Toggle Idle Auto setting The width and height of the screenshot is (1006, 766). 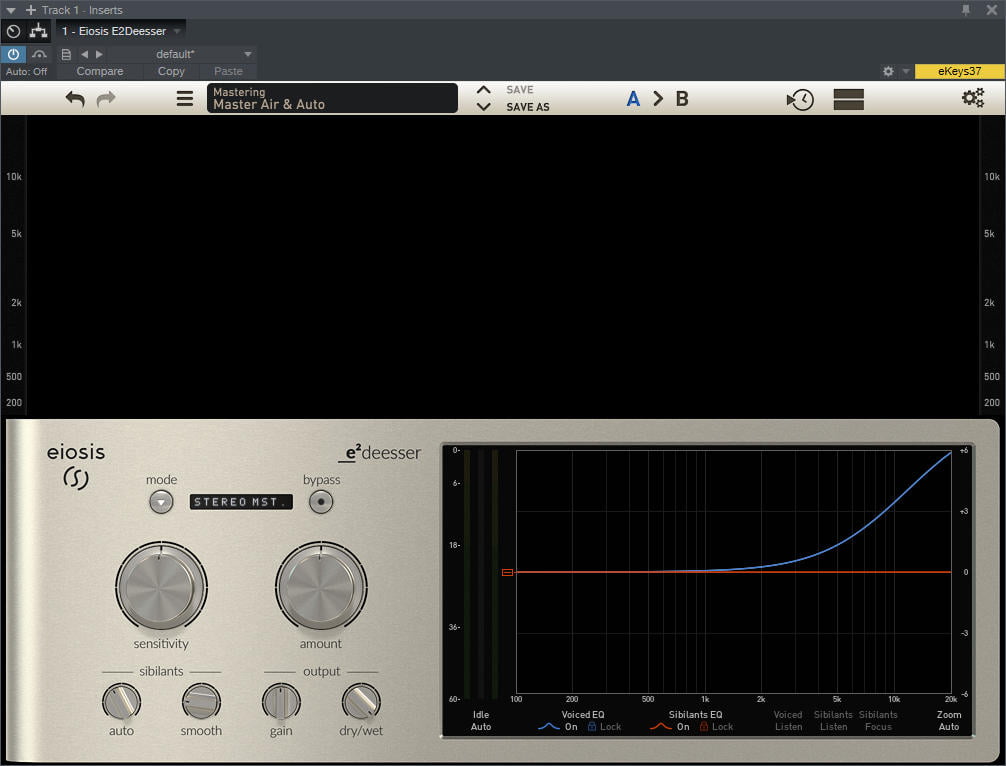coord(481,720)
